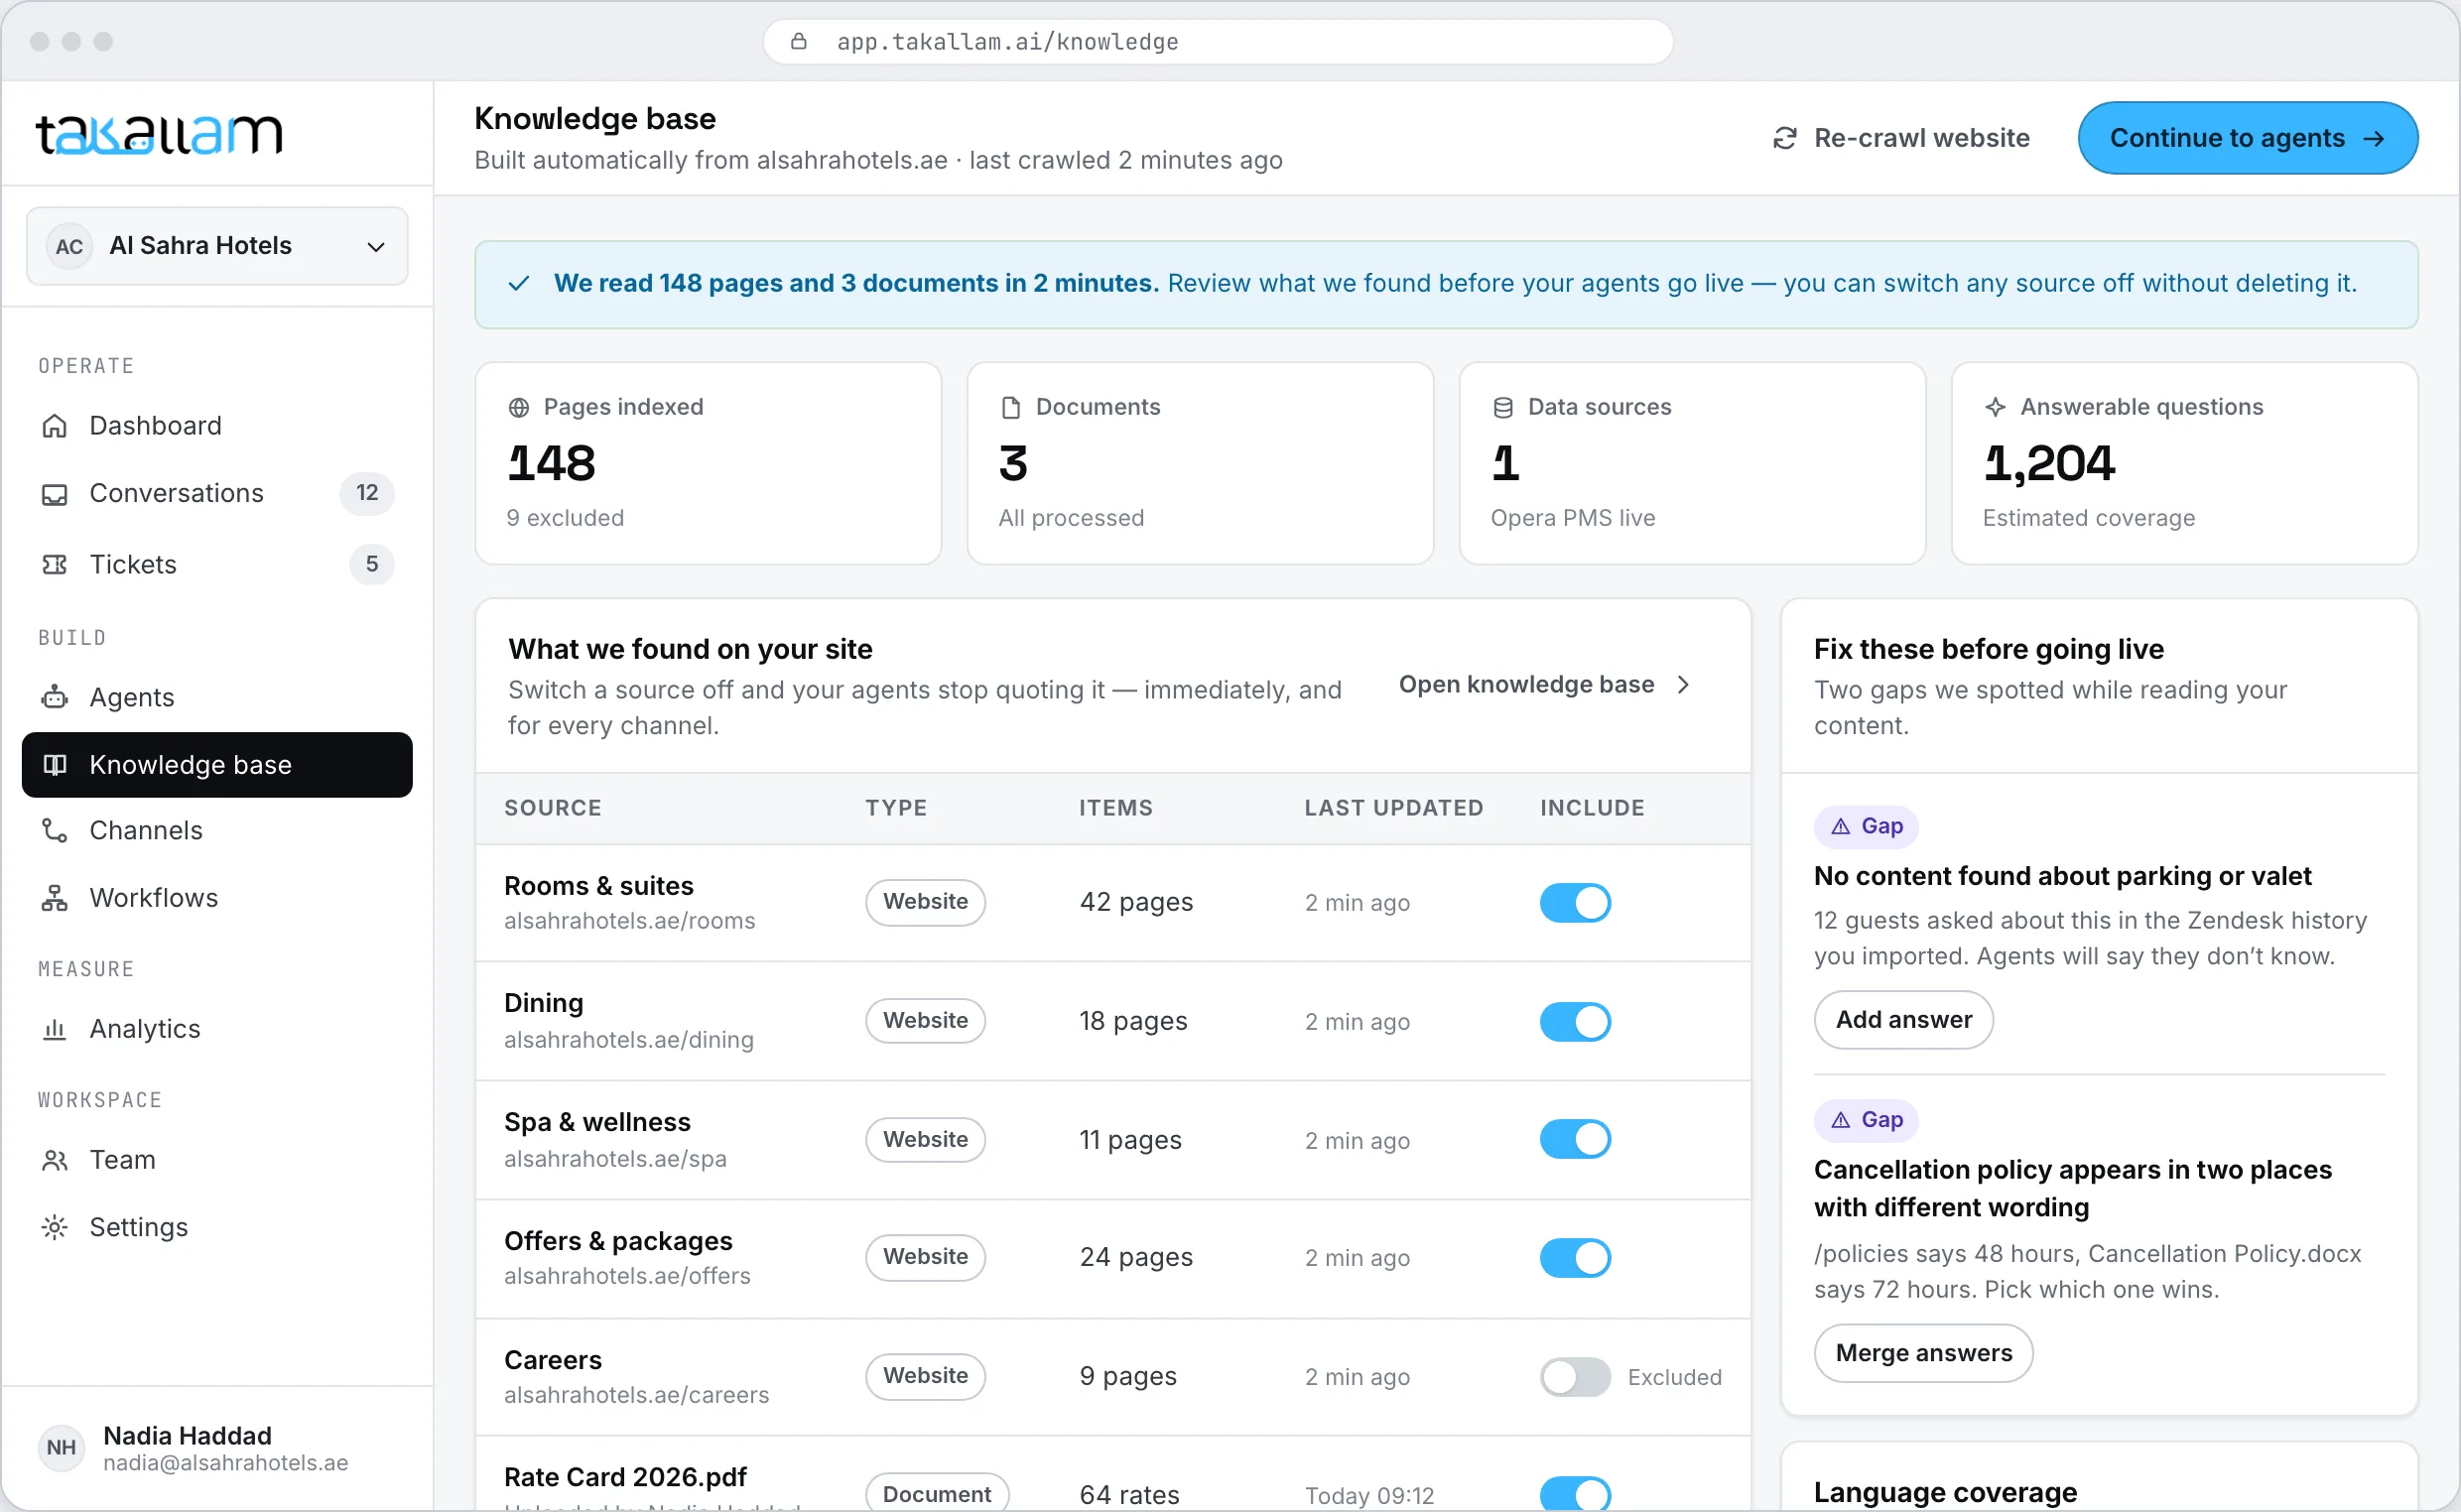Screen dimensions: 2461x1512
Task: Turn off Offers & packages toggle
Action: pos(1575,1258)
